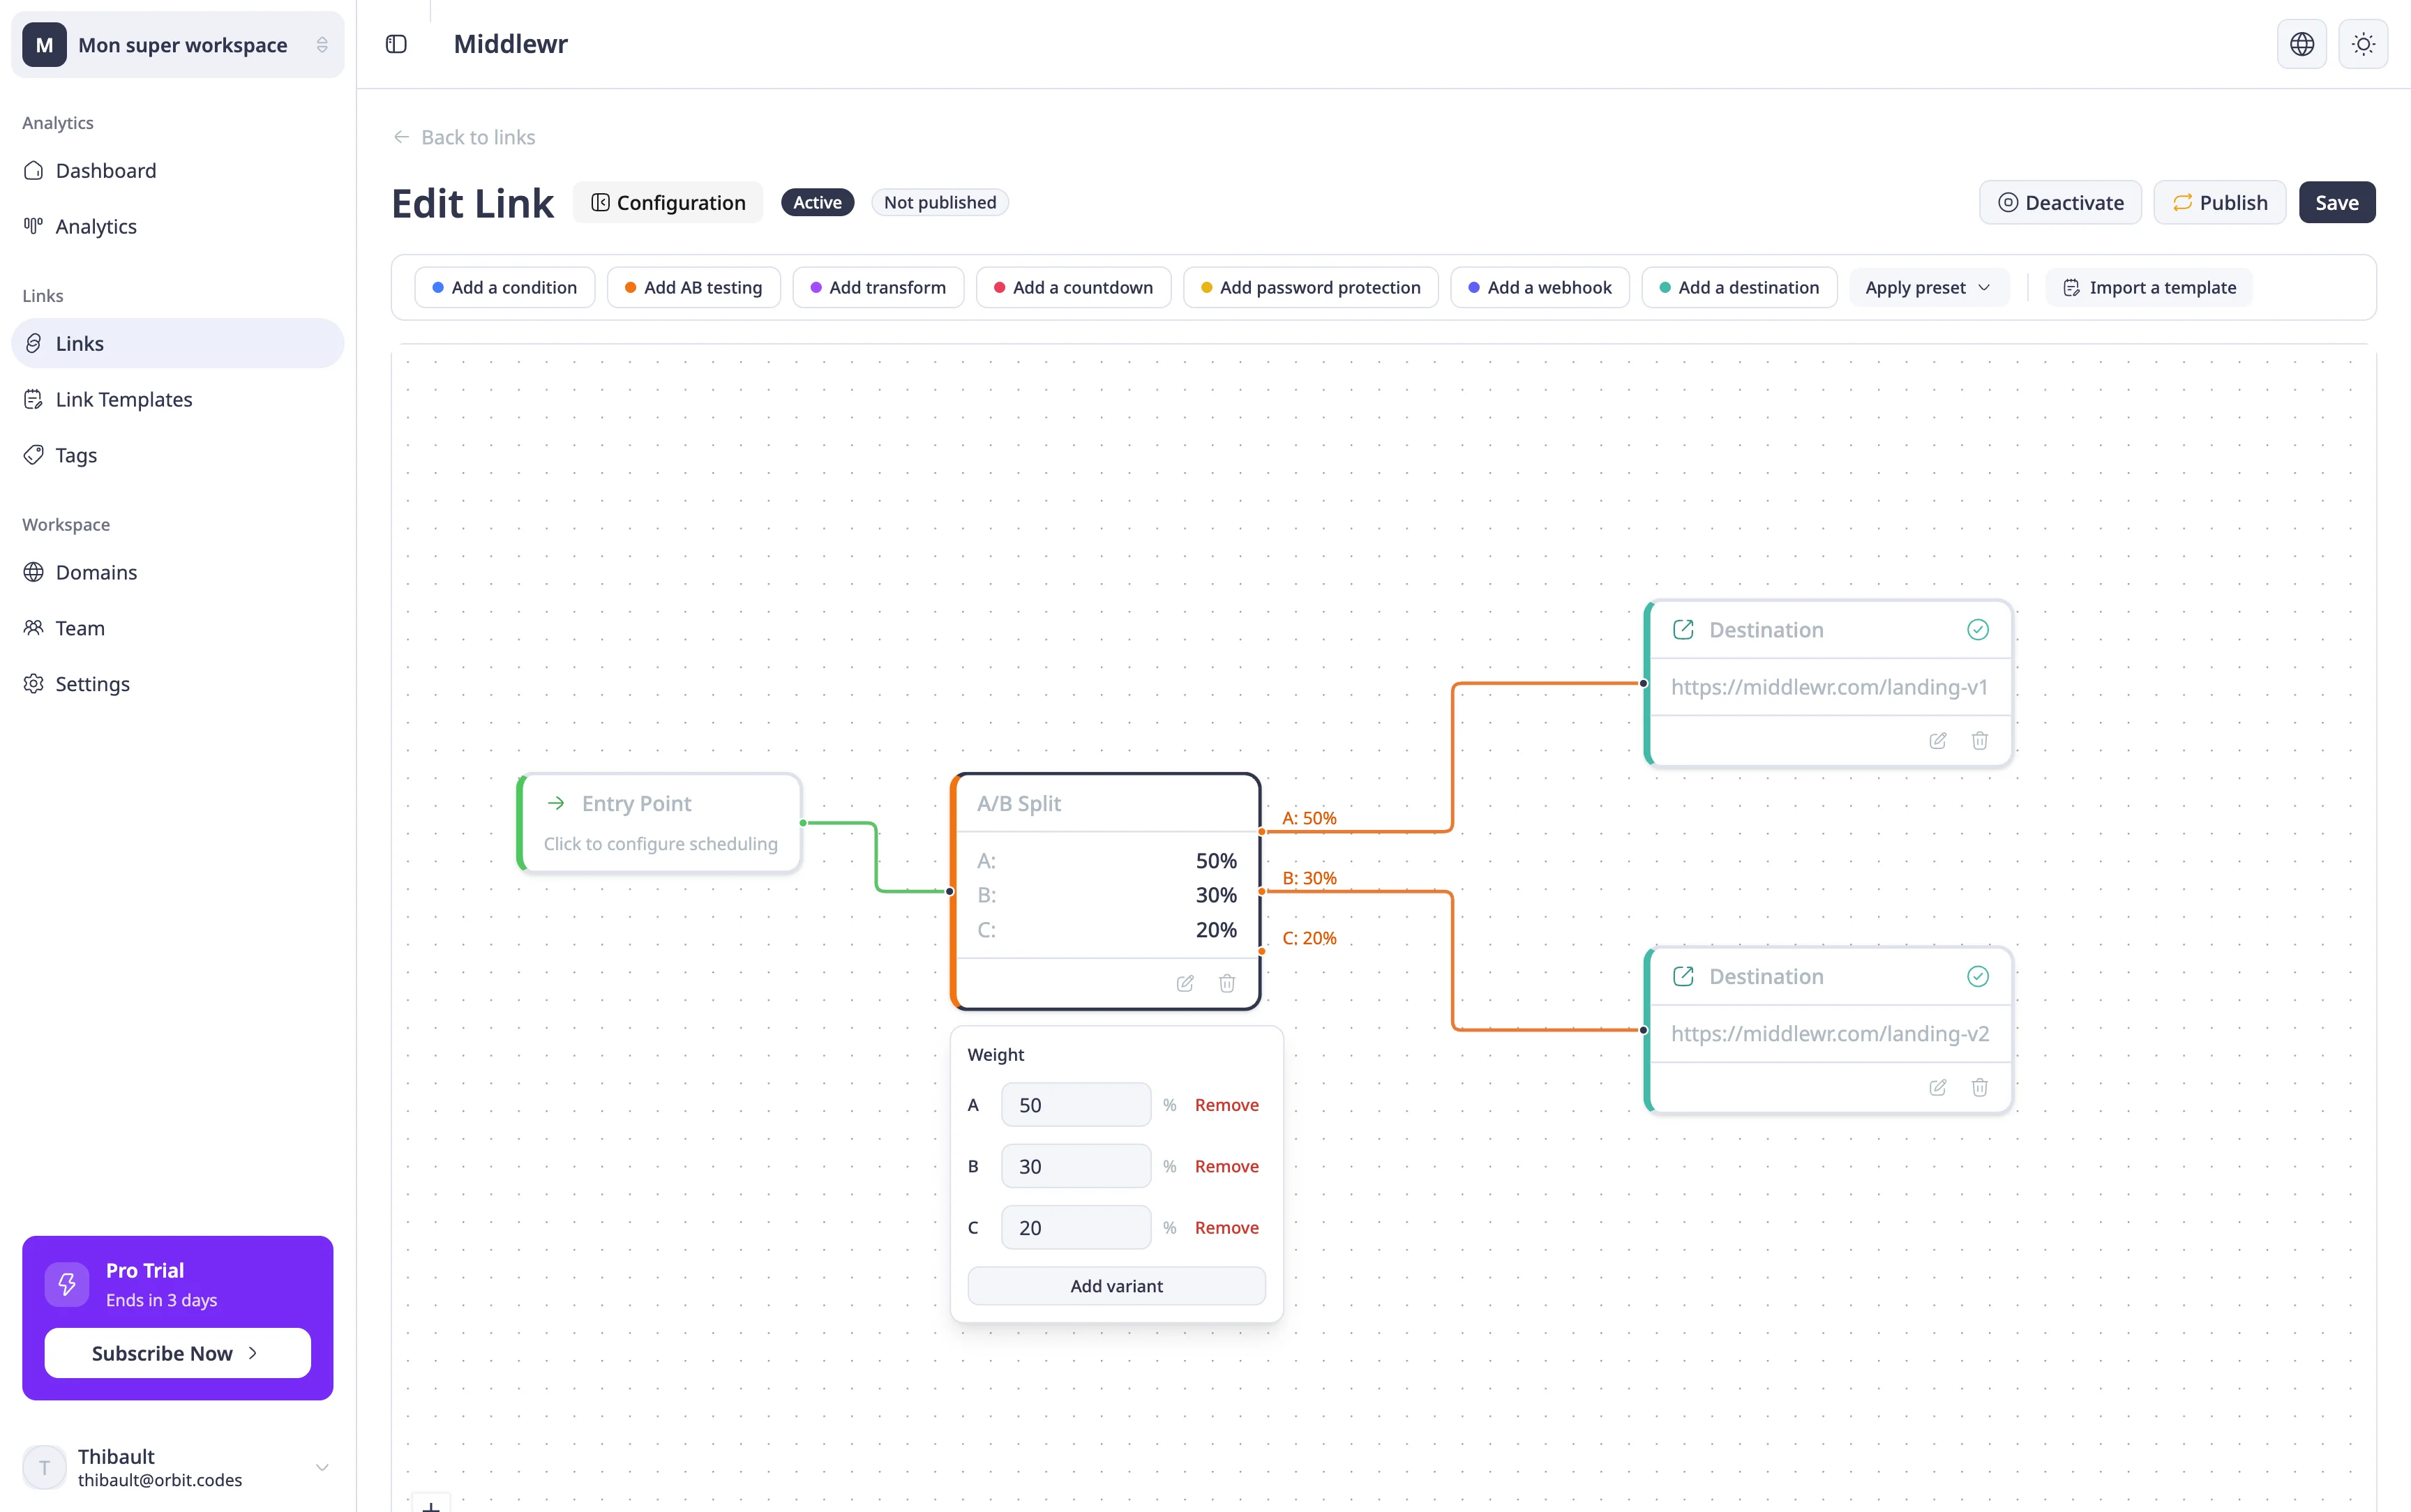Delete the landing-v1 destination node
The width and height of the screenshot is (2411, 1512).
pos(1980,741)
